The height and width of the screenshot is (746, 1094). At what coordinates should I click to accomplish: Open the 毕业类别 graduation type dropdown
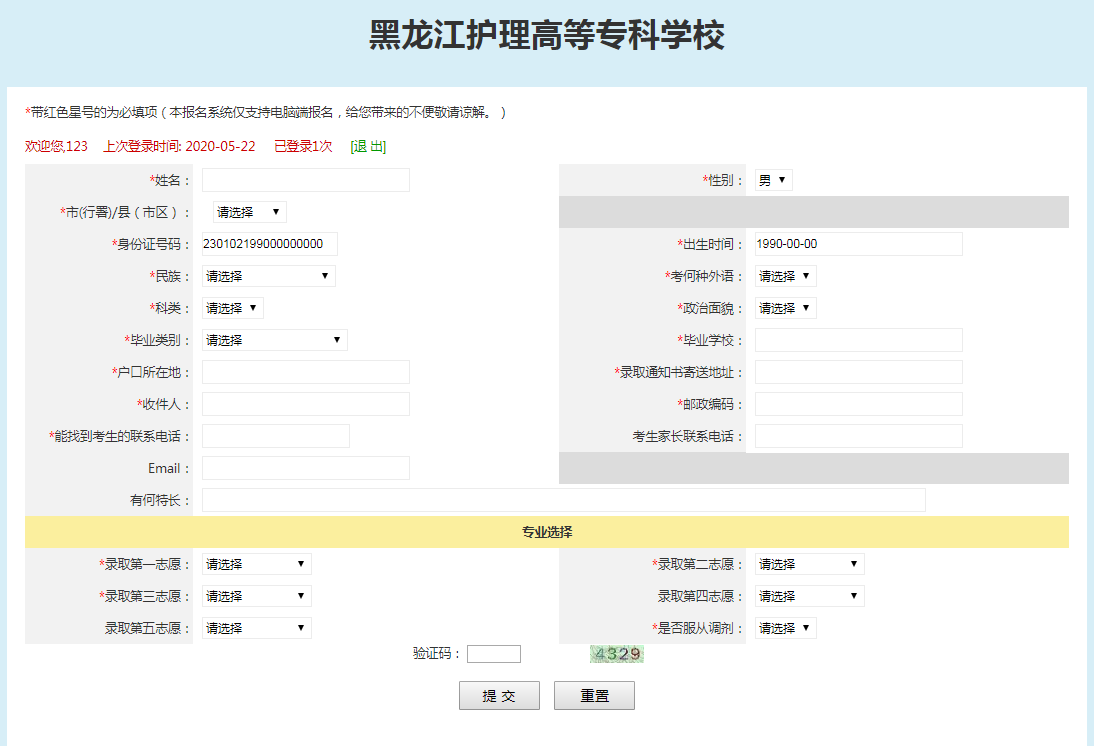click(x=274, y=340)
